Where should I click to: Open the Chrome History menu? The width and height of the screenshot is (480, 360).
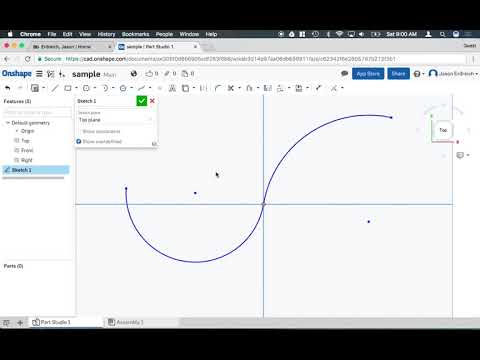click(106, 34)
